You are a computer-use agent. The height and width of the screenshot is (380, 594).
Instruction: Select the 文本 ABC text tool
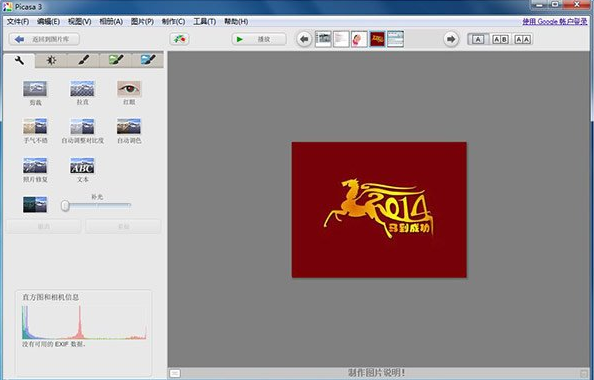point(82,166)
